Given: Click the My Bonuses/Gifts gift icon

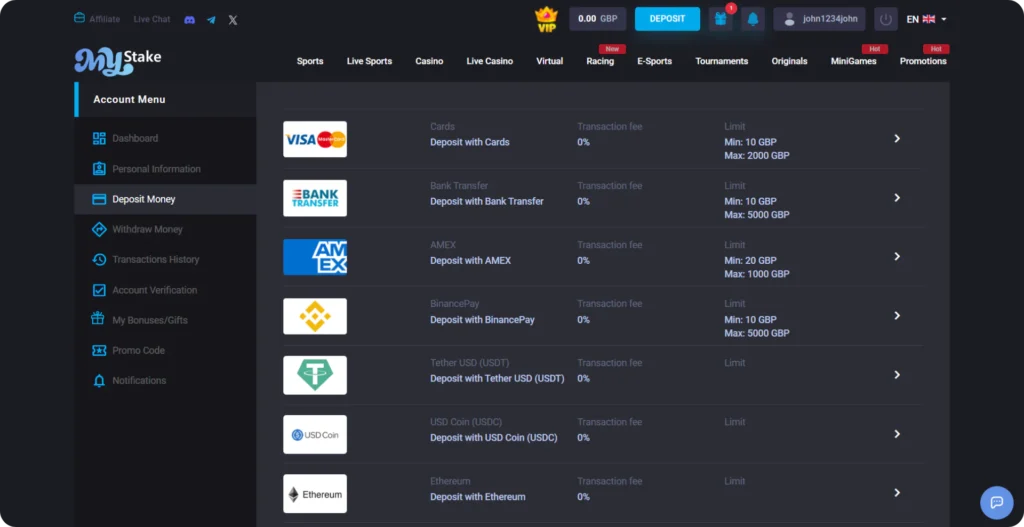Looking at the screenshot, I should [x=98, y=319].
